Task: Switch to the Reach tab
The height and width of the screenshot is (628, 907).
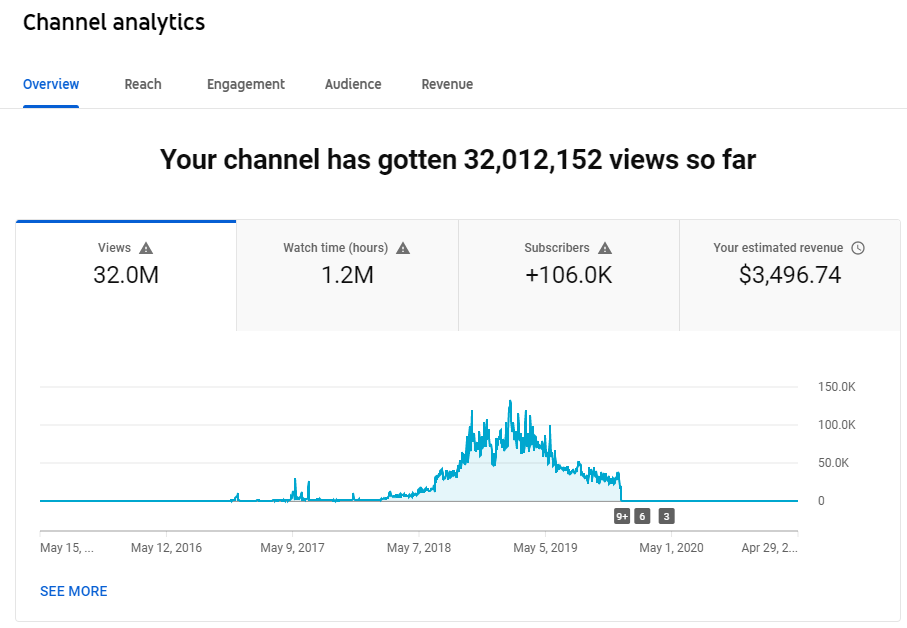Action: click(x=143, y=84)
